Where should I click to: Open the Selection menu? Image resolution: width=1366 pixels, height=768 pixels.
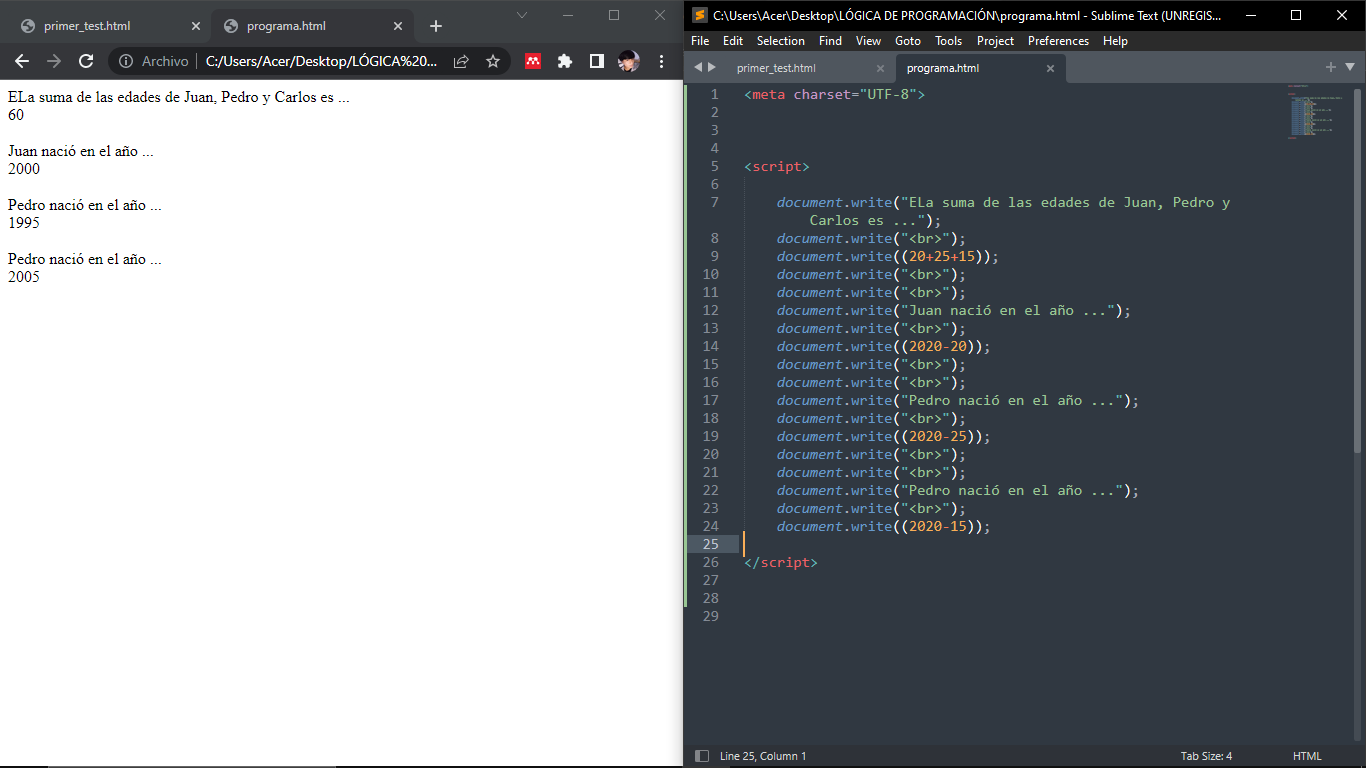point(781,41)
